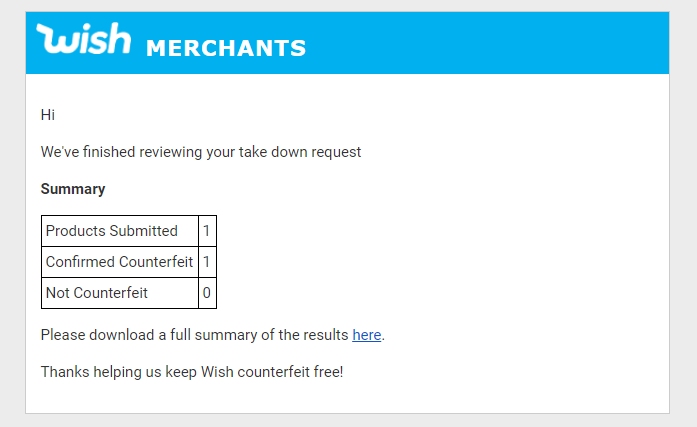The width and height of the screenshot is (697, 427).
Task: Click the blue header banner background
Action: (489, 43)
